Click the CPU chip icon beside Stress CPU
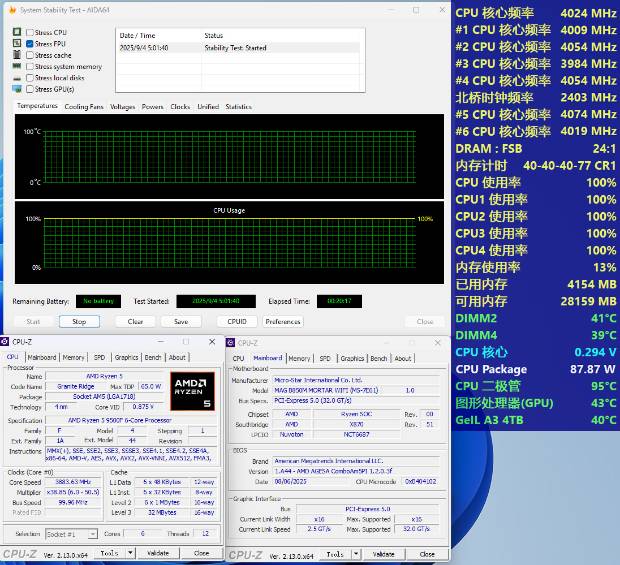Image resolution: width=620 pixels, height=565 pixels. pos(17,32)
